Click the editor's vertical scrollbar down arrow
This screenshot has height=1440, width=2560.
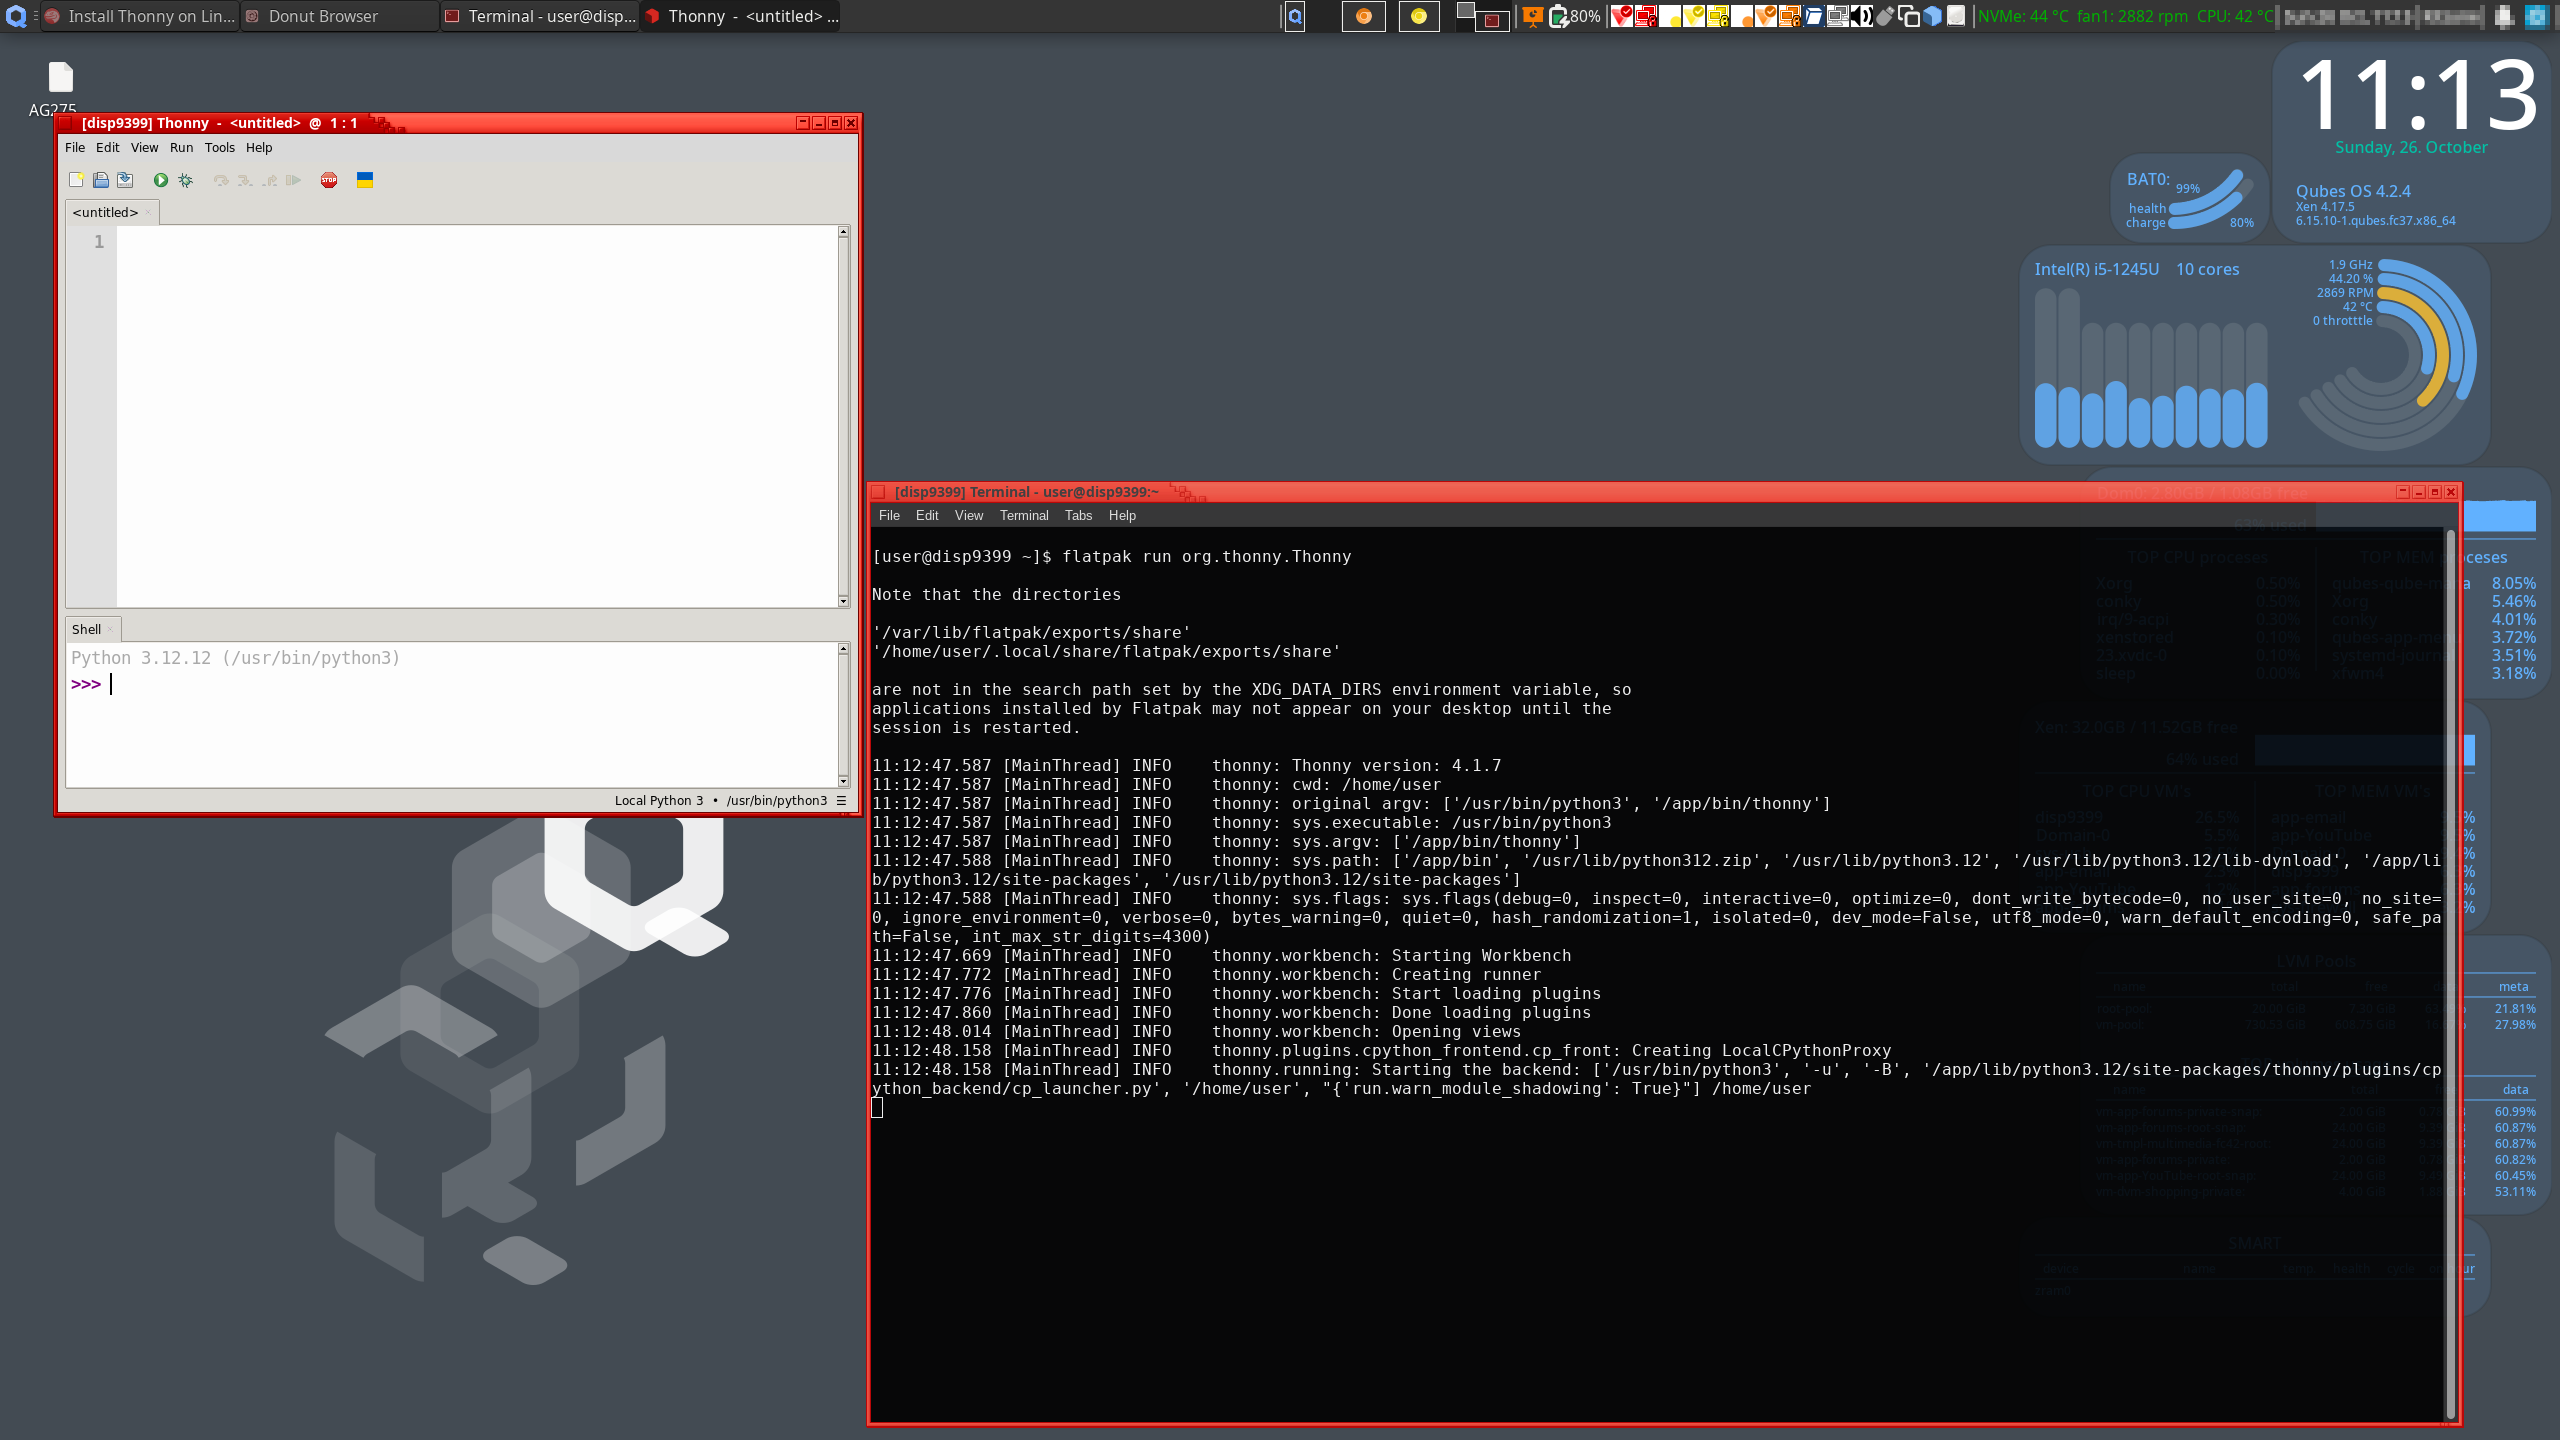[843, 601]
